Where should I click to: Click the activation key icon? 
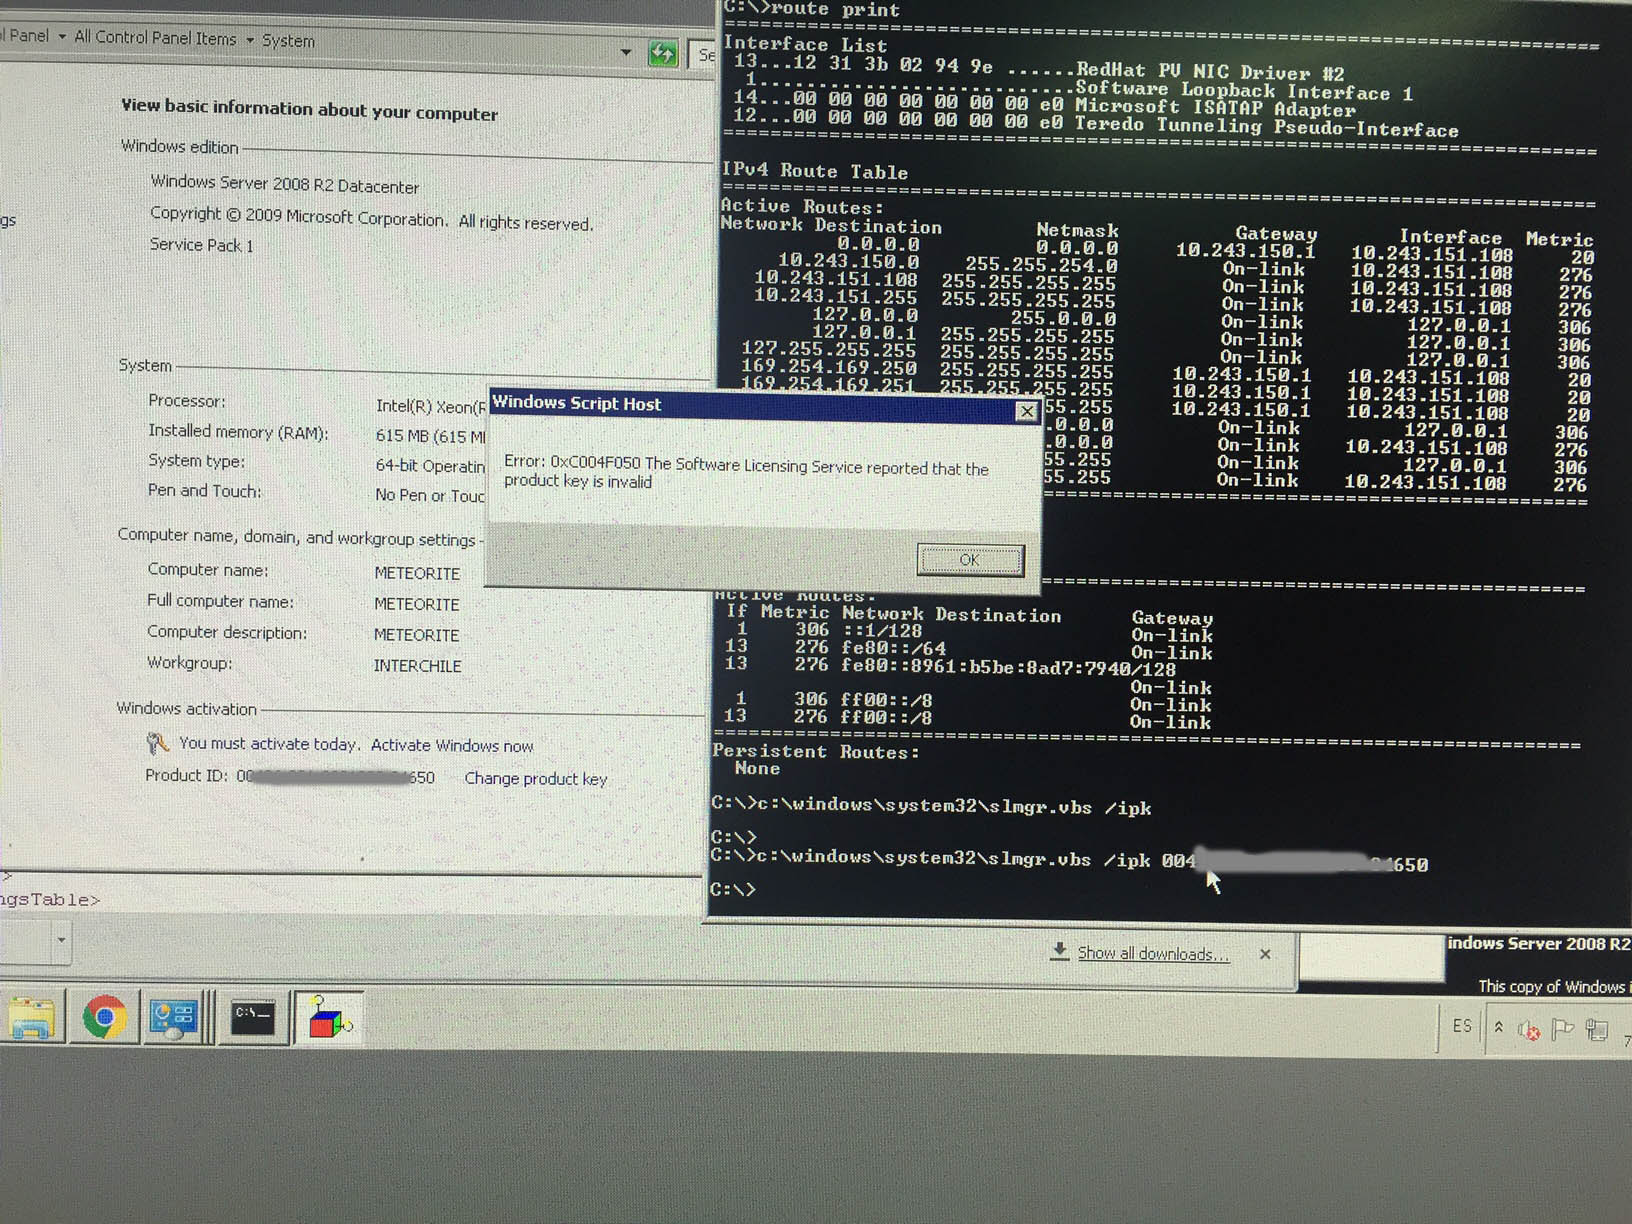(x=157, y=743)
